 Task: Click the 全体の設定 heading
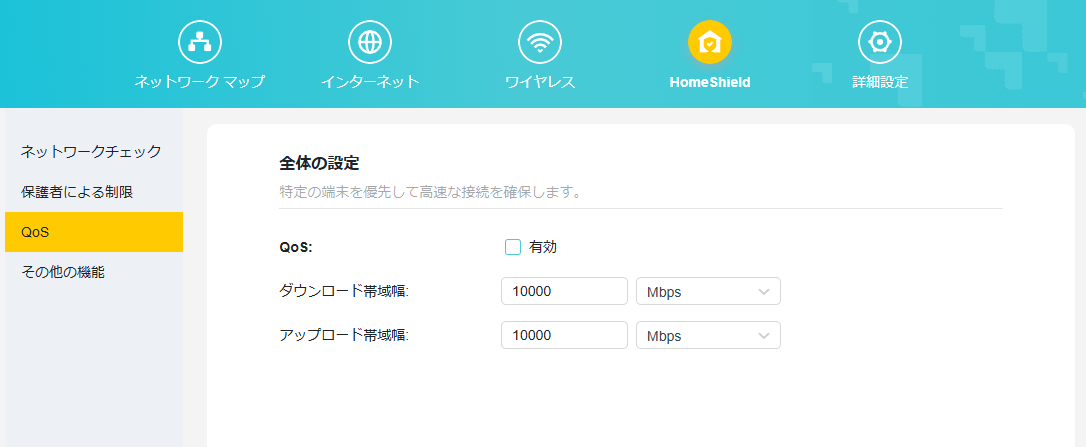coord(319,164)
